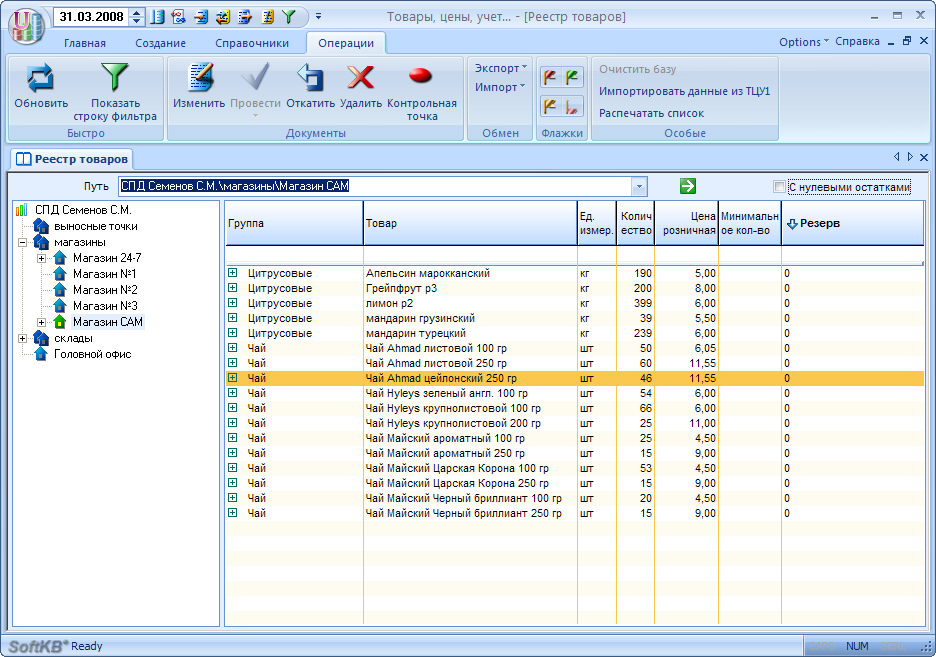Enable the С нулевыми остатками checkbox
This screenshot has width=936, height=657.
[779, 187]
